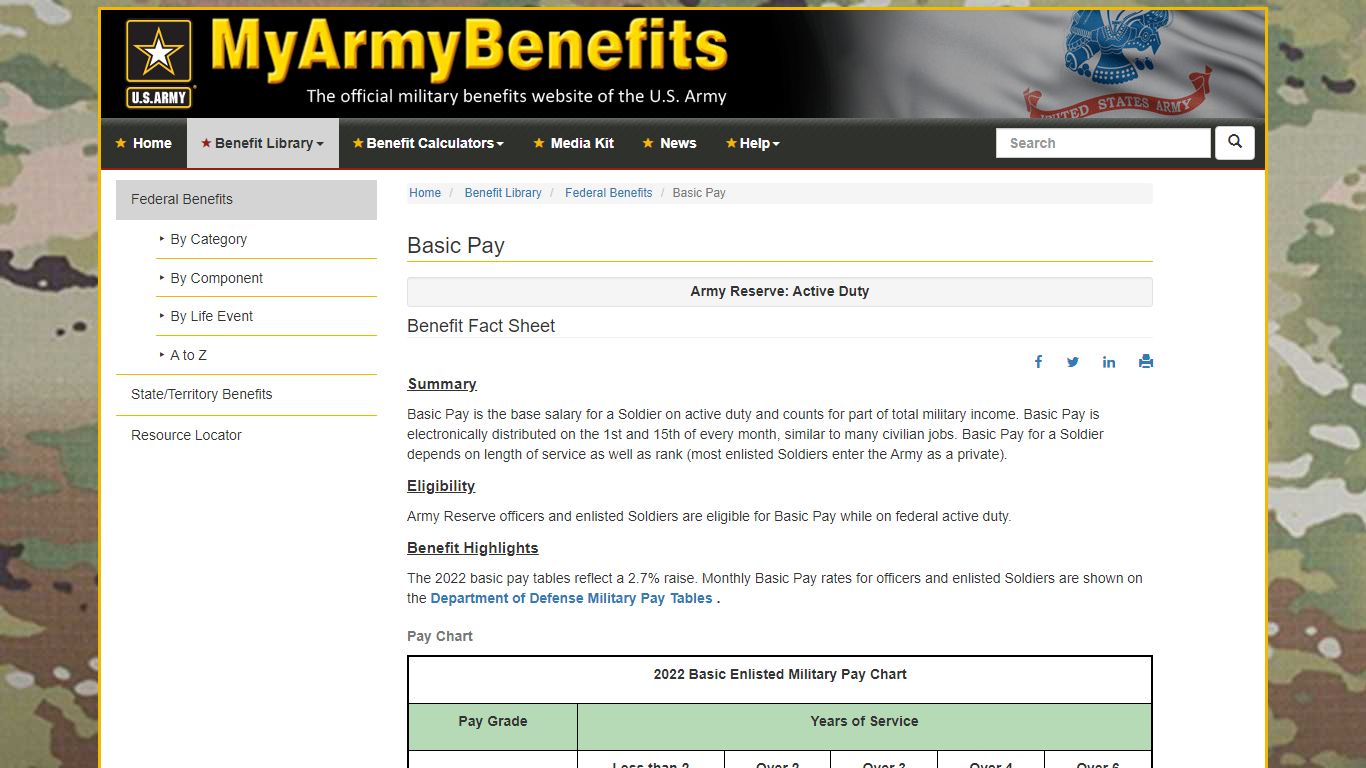Share page on Twitter icon
Viewport: 1366px width, 768px height.
[1073, 362]
